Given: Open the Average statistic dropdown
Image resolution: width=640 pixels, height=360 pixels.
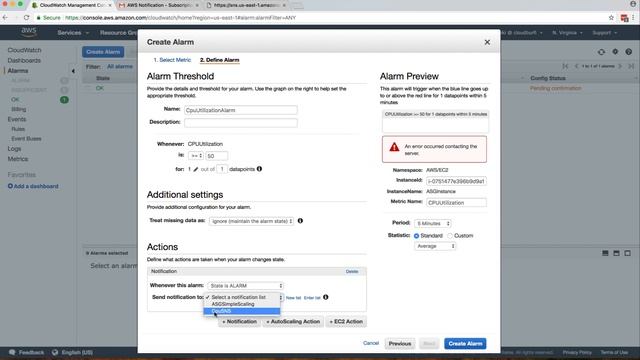Looking at the screenshot, I should (x=435, y=246).
